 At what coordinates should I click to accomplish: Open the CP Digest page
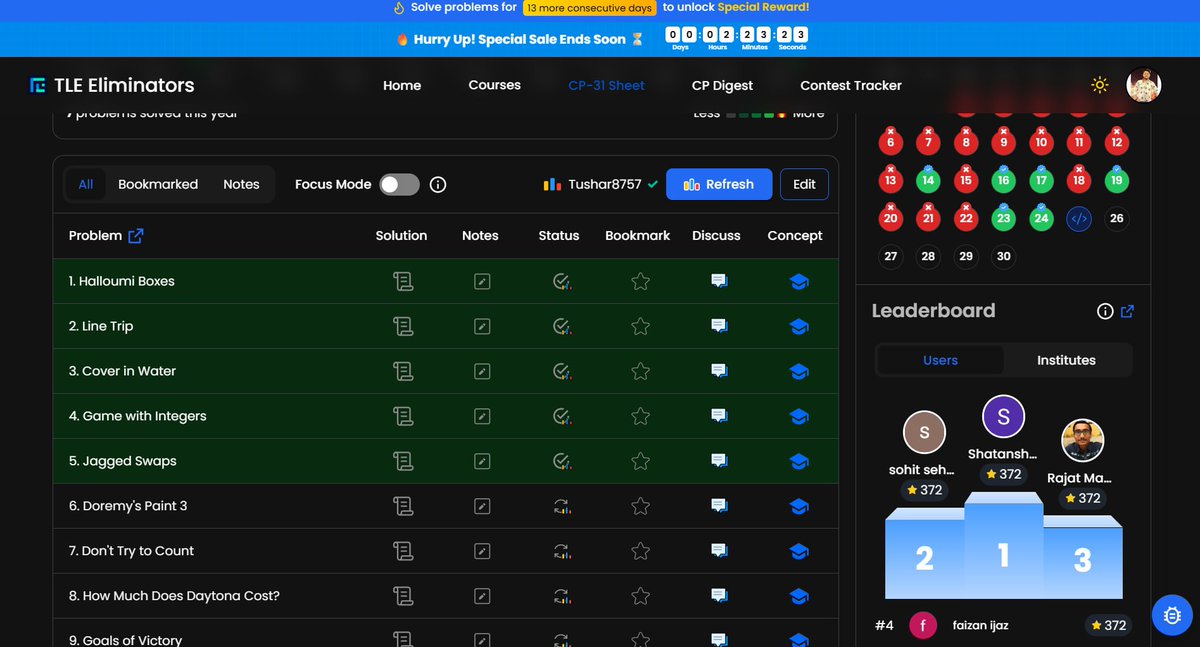(722, 85)
